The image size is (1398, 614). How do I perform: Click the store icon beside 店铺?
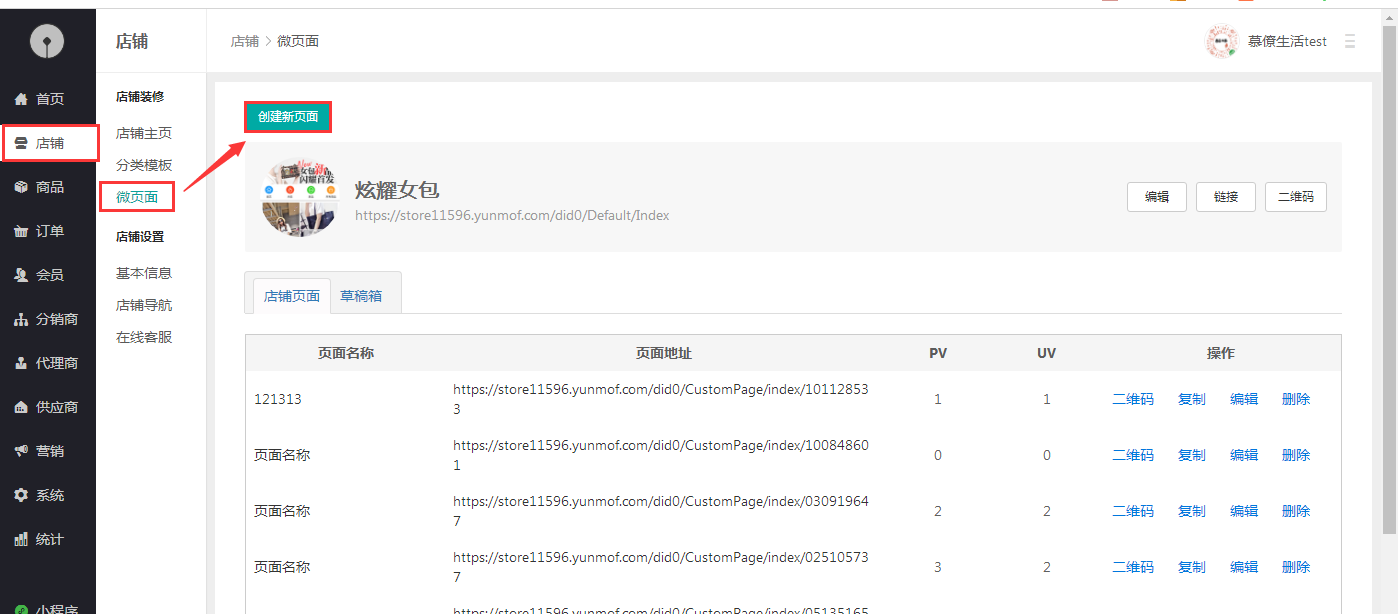click(21, 143)
